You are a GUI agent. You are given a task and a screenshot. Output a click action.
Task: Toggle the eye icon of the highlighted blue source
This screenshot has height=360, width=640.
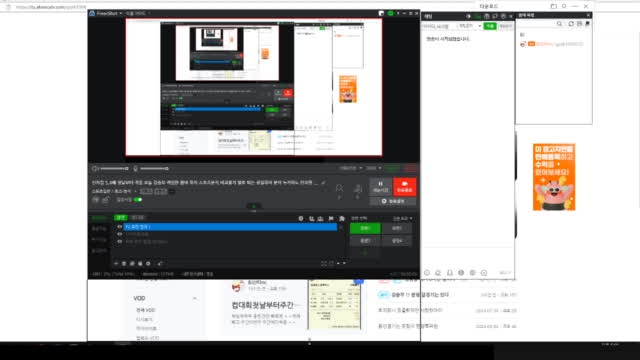point(120,227)
